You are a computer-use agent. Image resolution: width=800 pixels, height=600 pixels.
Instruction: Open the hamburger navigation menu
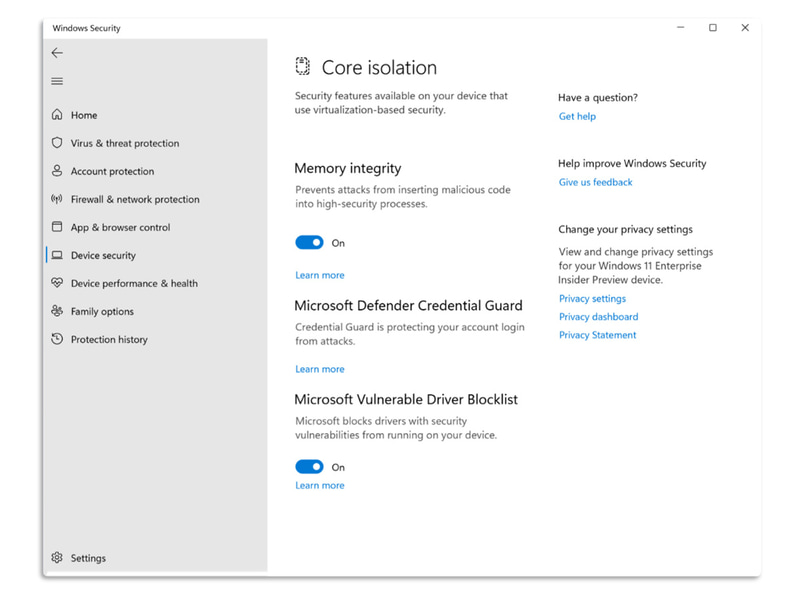(57, 81)
